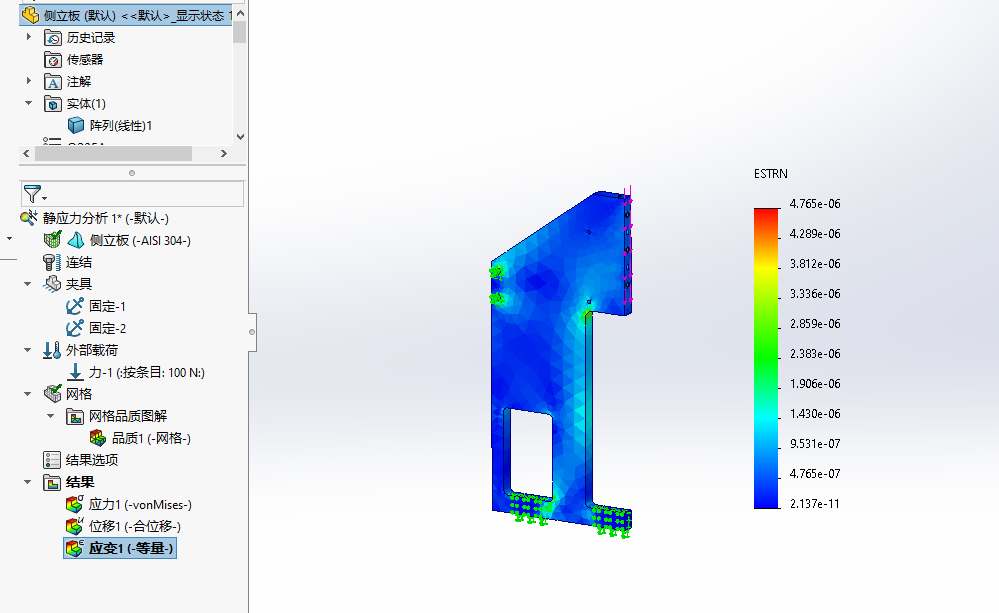Click the 网格品质图解 folder icon
The image size is (999, 613).
coord(75,417)
